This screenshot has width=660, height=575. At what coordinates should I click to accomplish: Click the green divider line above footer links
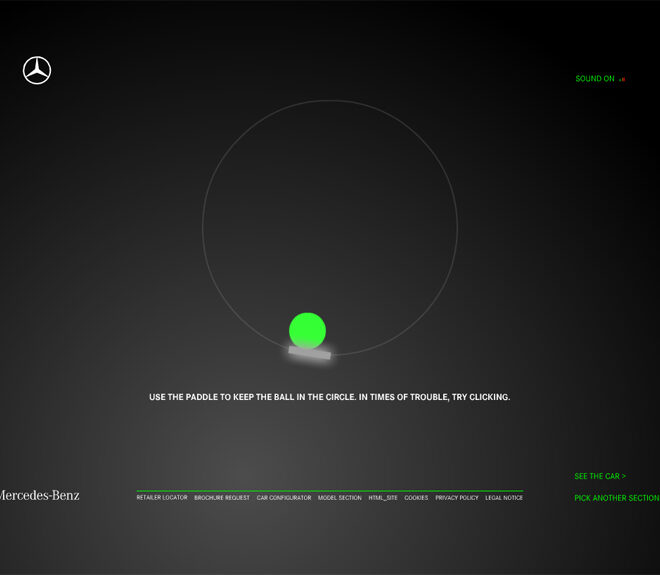coord(330,491)
